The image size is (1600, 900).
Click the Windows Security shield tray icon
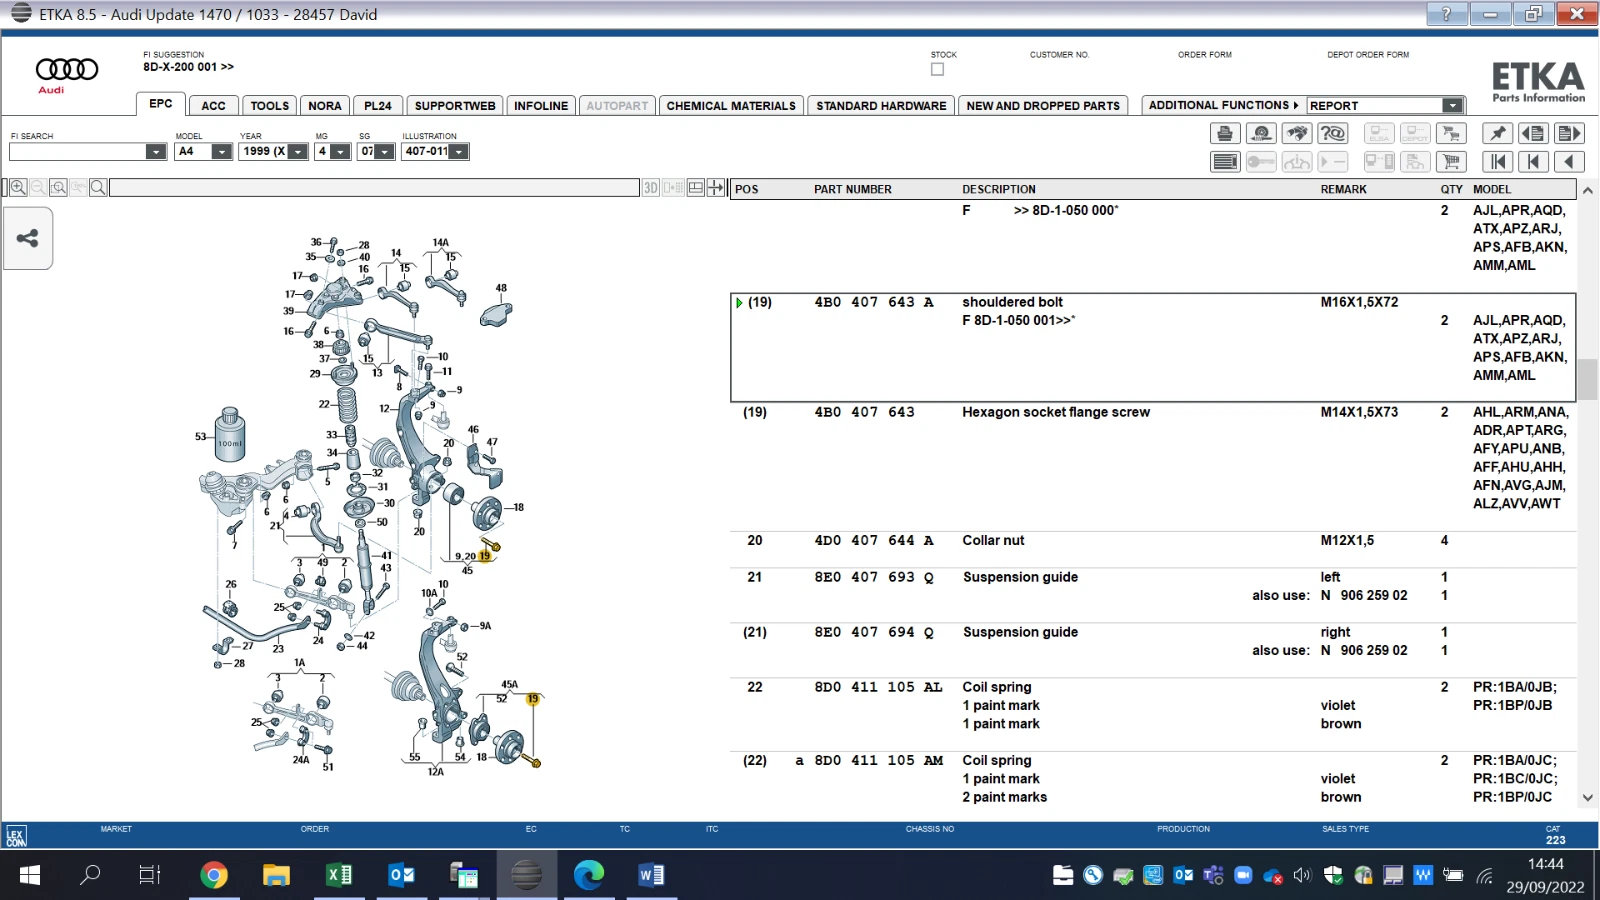tap(1333, 875)
